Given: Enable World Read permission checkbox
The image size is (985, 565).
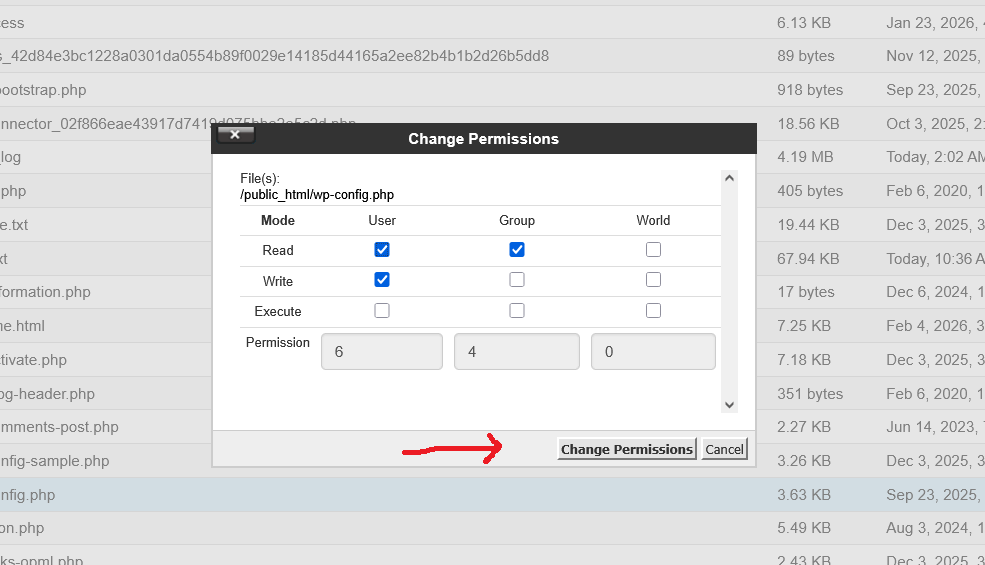Looking at the screenshot, I should (x=653, y=250).
